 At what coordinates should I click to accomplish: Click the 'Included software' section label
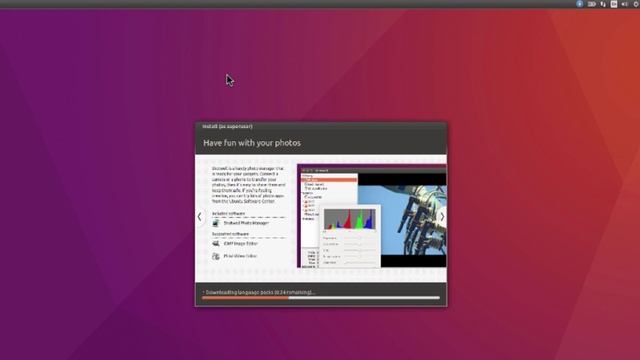(229, 213)
